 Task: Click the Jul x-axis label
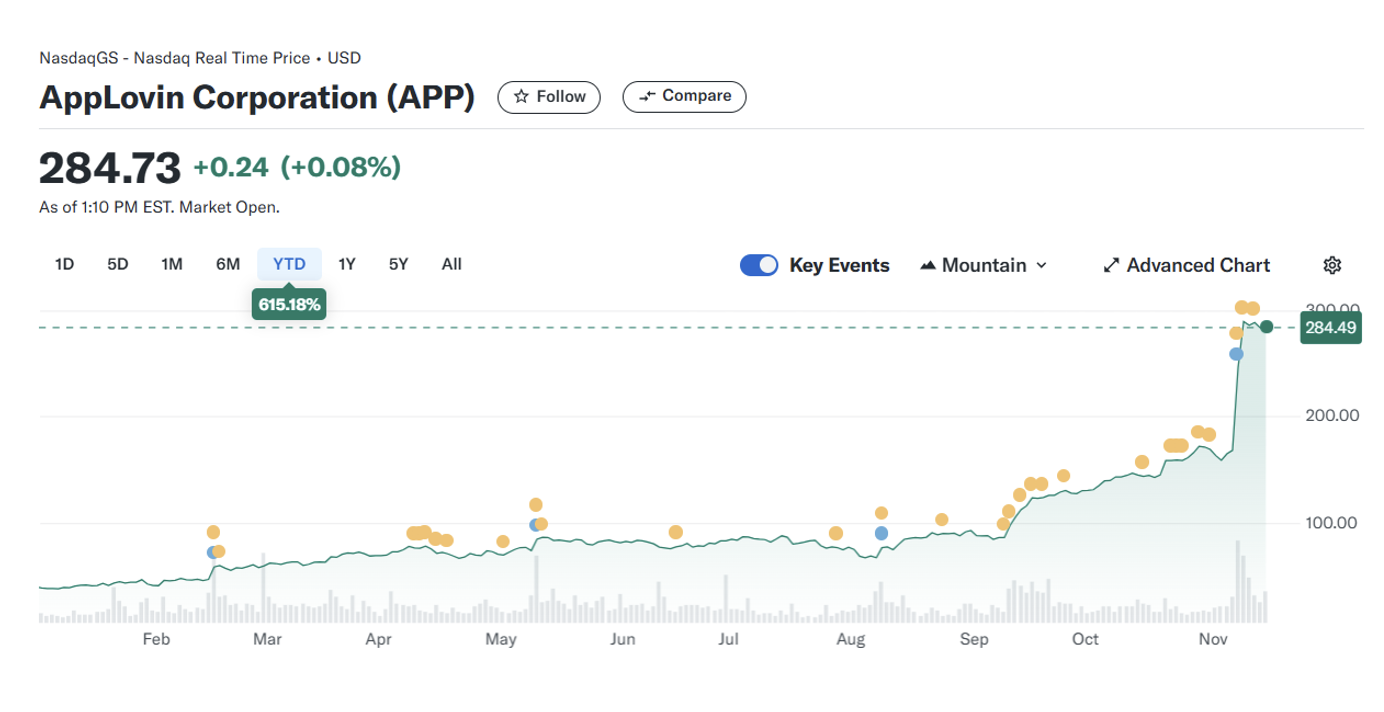728,639
